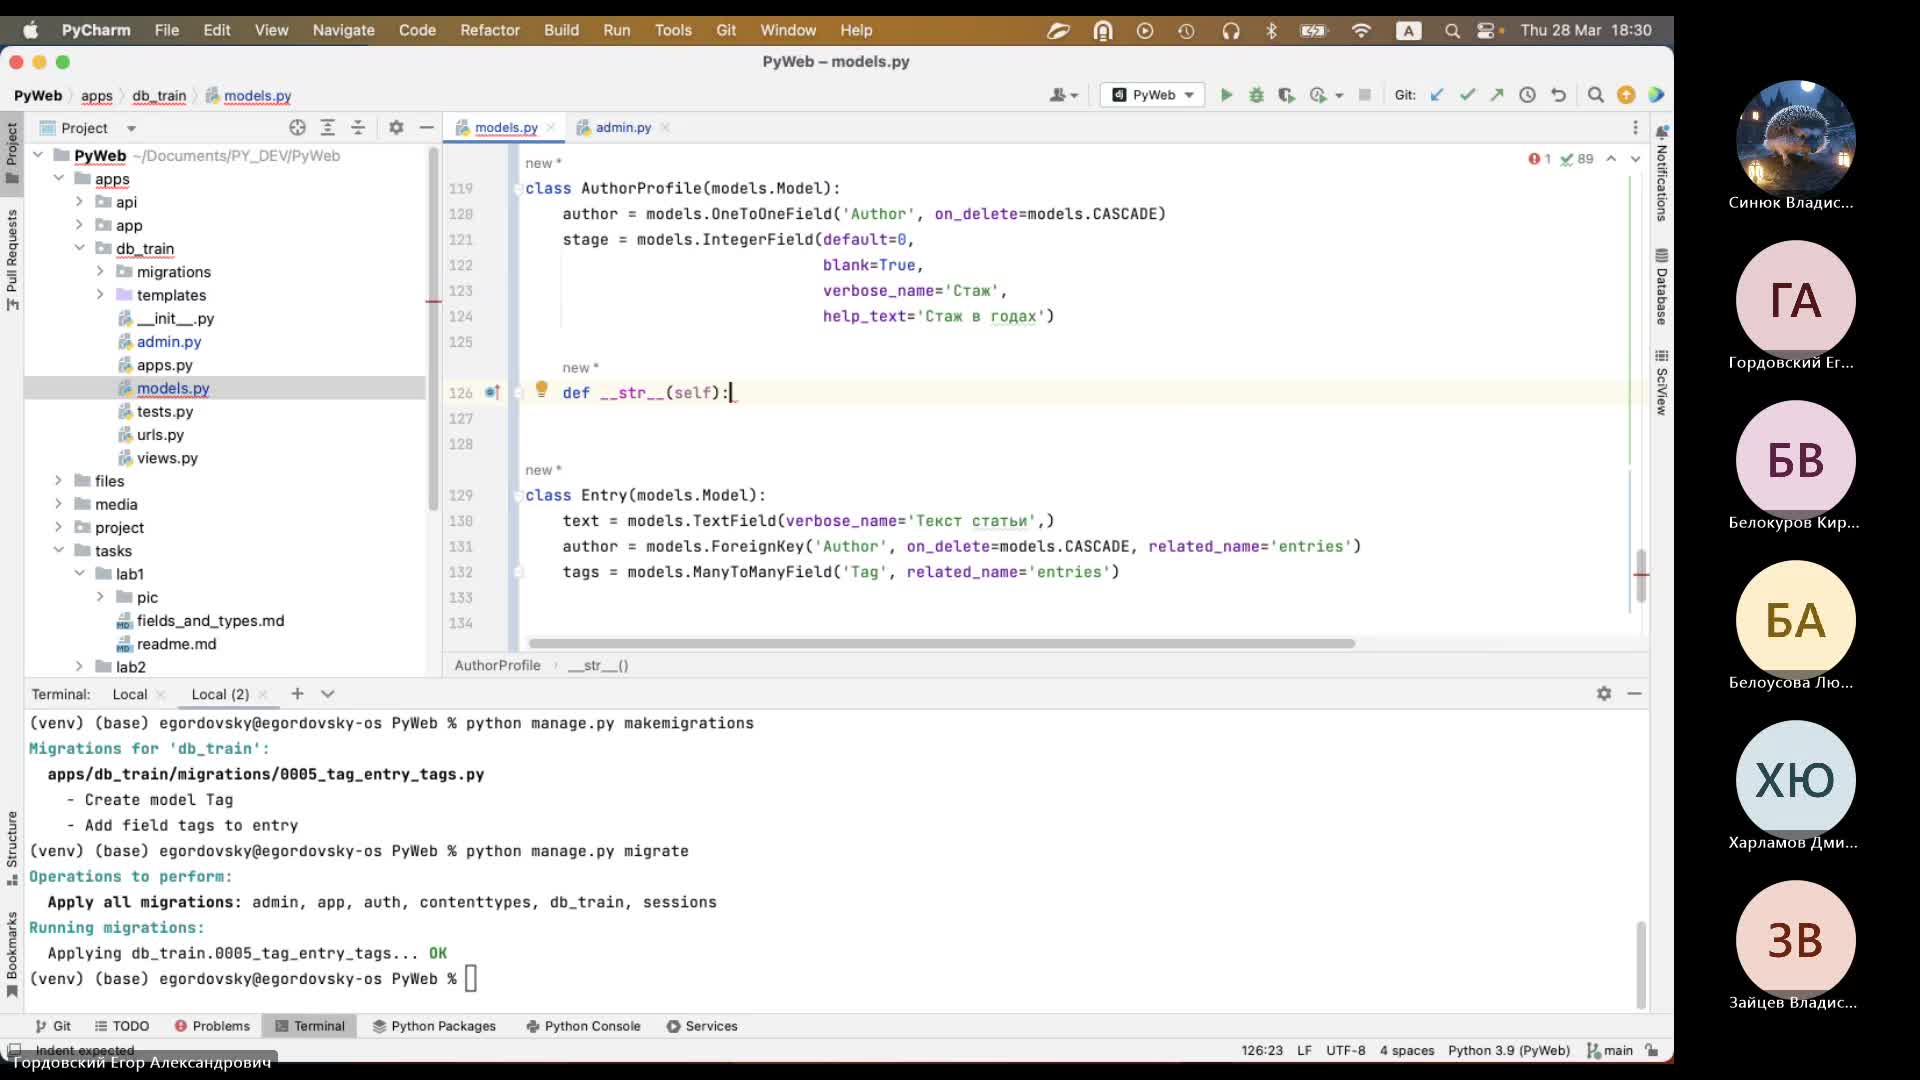The width and height of the screenshot is (1920, 1080).
Task: Click the intention lightbulb on line 126
Action: point(541,390)
